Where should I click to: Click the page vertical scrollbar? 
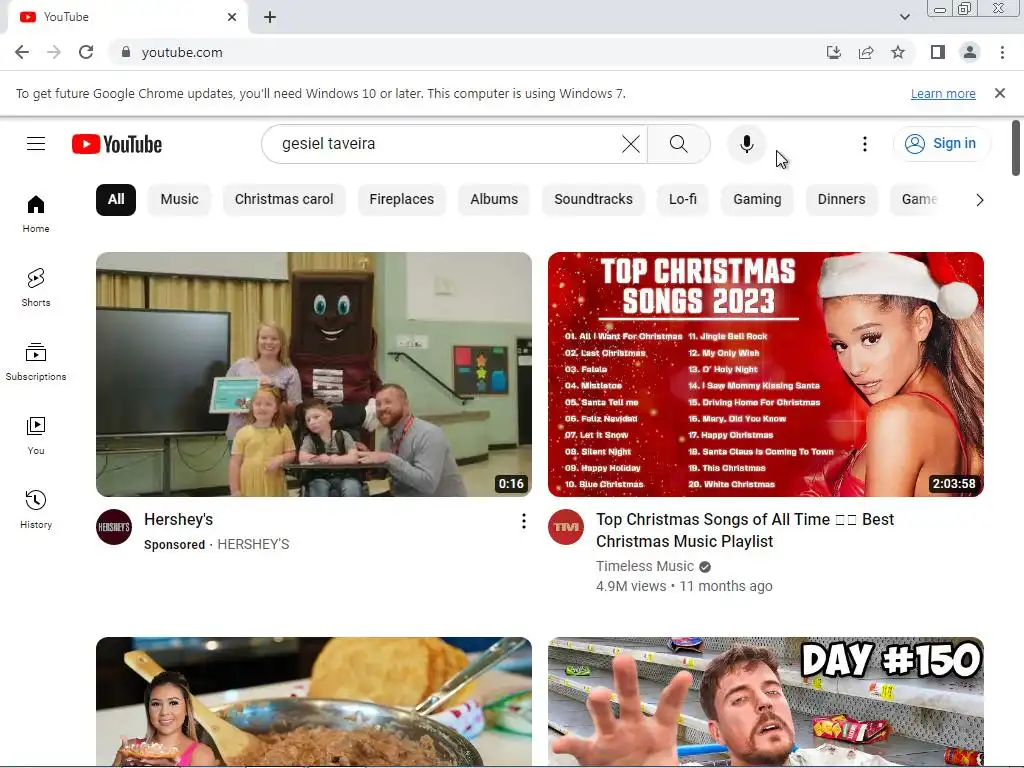[x=1016, y=148]
